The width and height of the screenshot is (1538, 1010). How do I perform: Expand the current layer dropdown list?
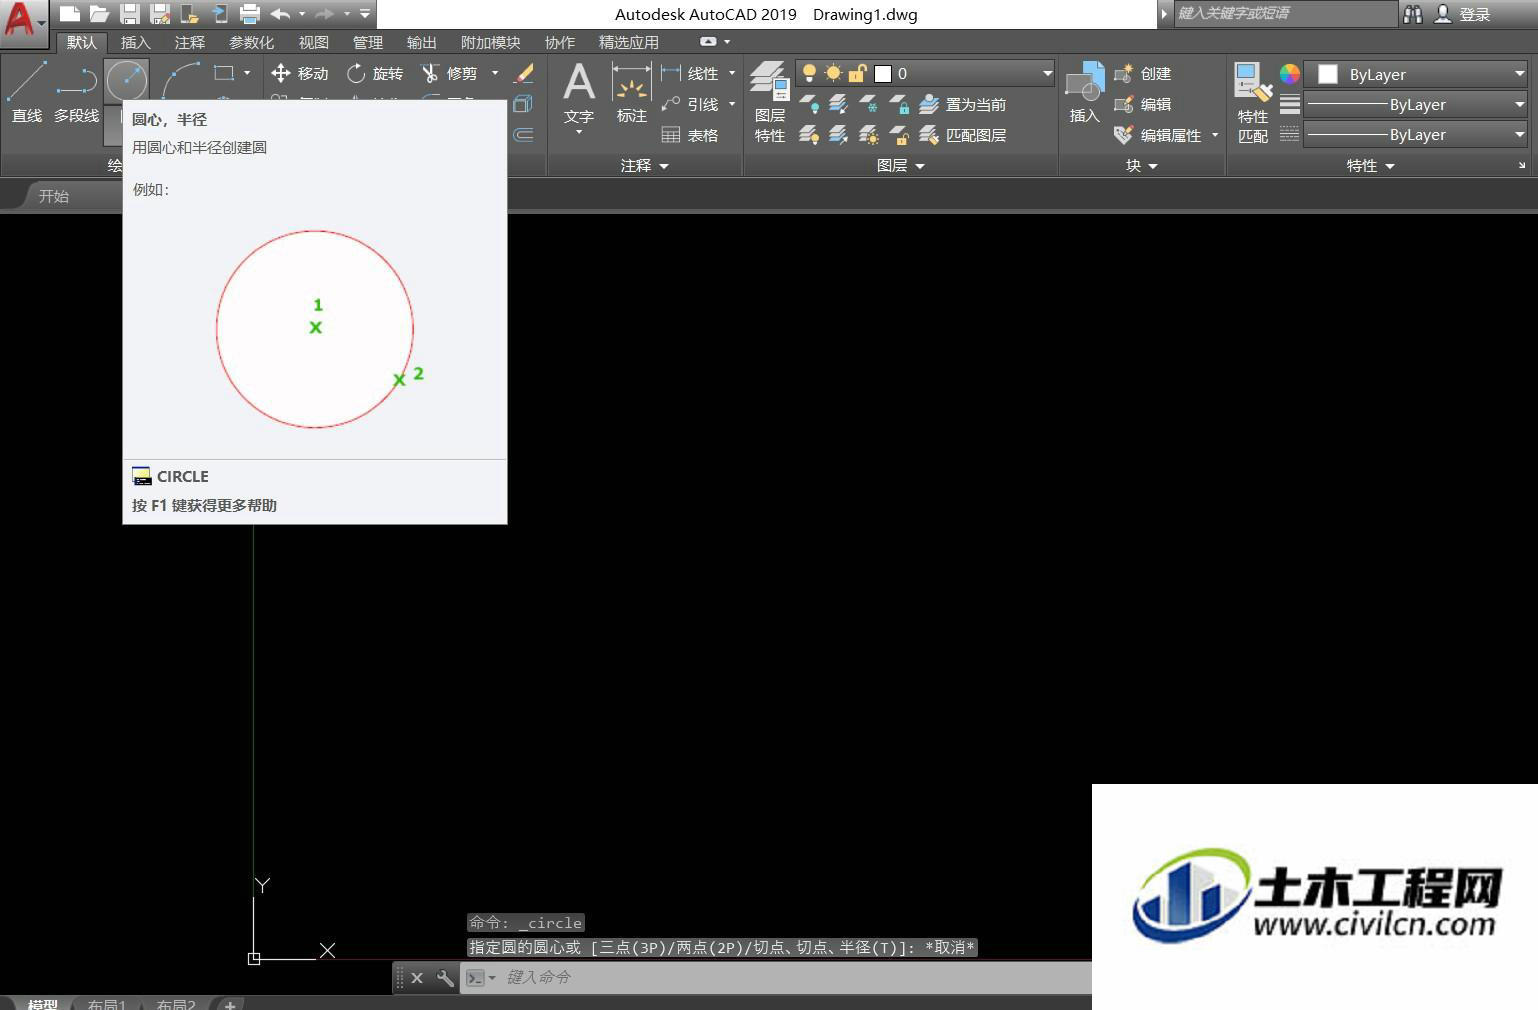(1047, 73)
